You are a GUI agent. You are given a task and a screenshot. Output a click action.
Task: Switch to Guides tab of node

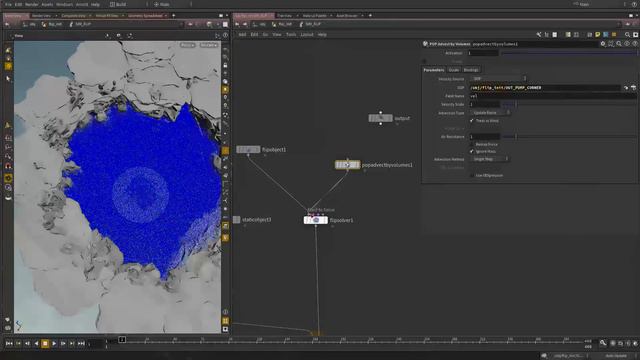454,70
